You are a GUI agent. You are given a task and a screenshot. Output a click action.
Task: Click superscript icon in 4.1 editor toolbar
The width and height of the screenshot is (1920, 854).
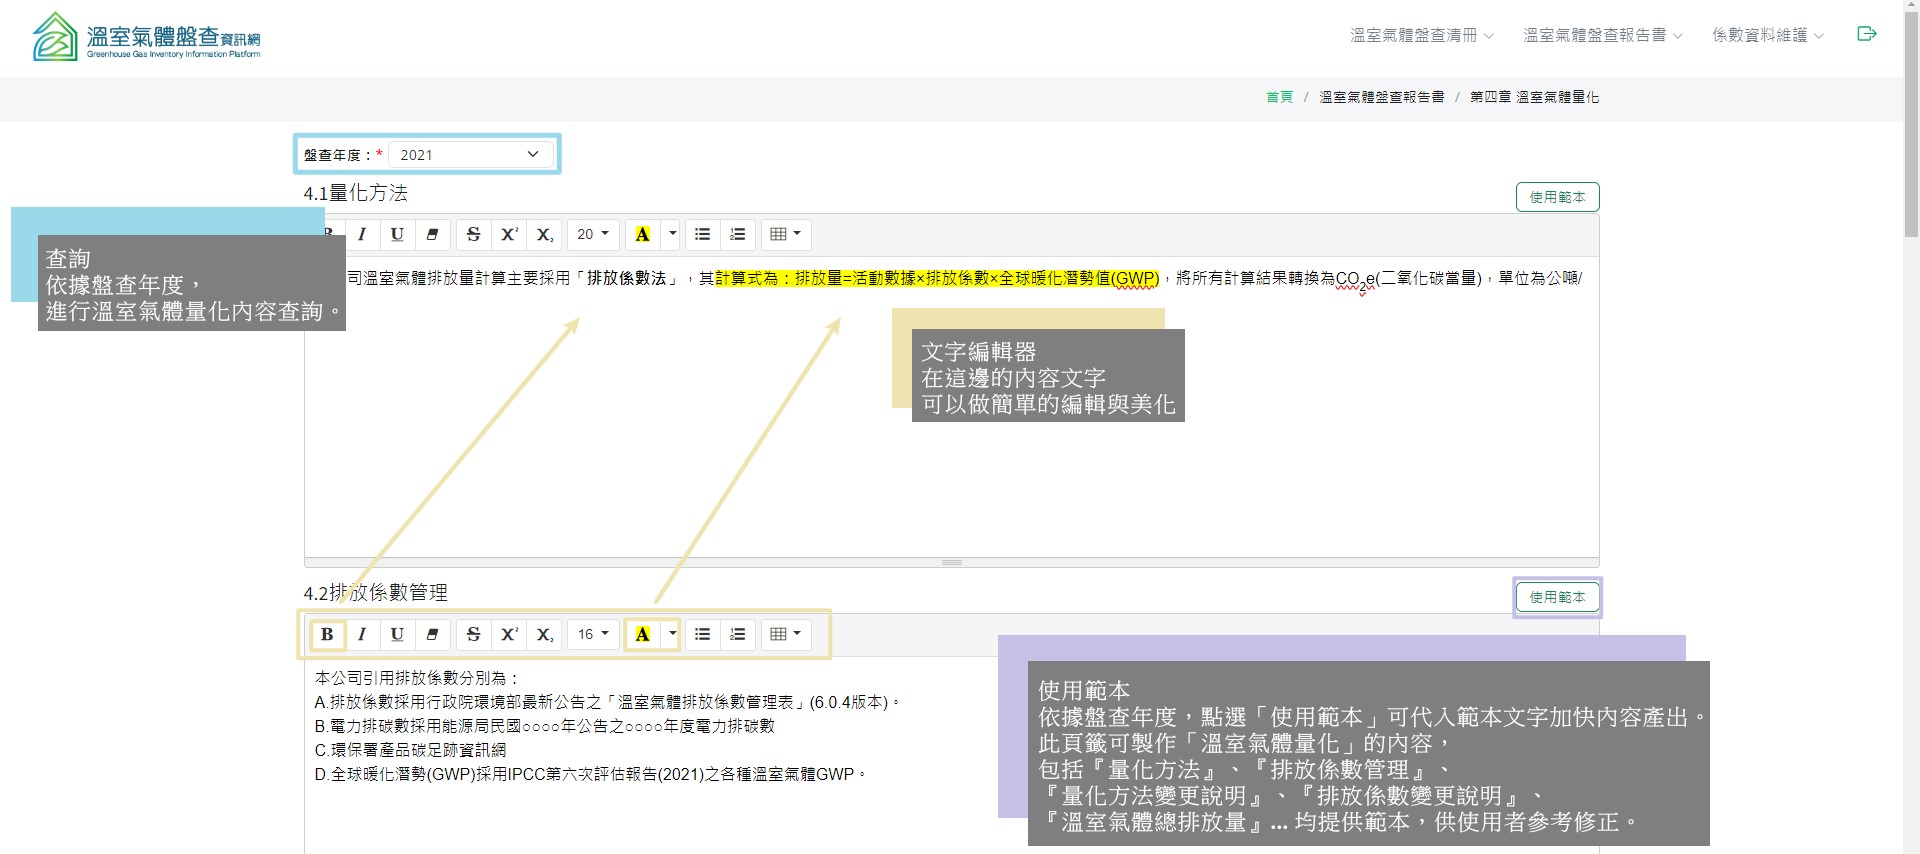coord(509,234)
